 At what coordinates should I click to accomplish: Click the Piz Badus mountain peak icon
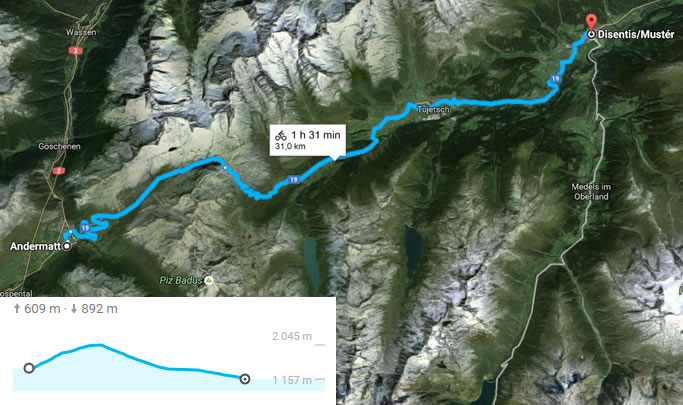(x=209, y=280)
